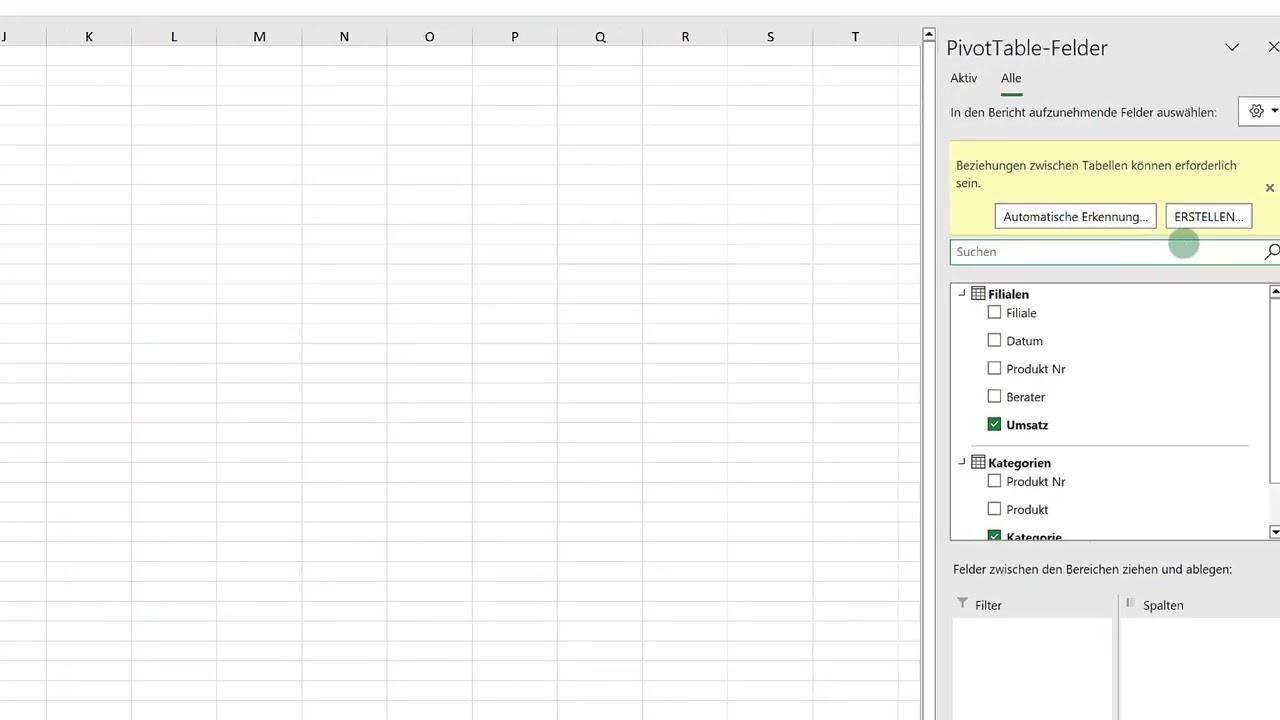The image size is (1280, 720).
Task: Click the Kategorien table name
Action: [x=1019, y=463]
